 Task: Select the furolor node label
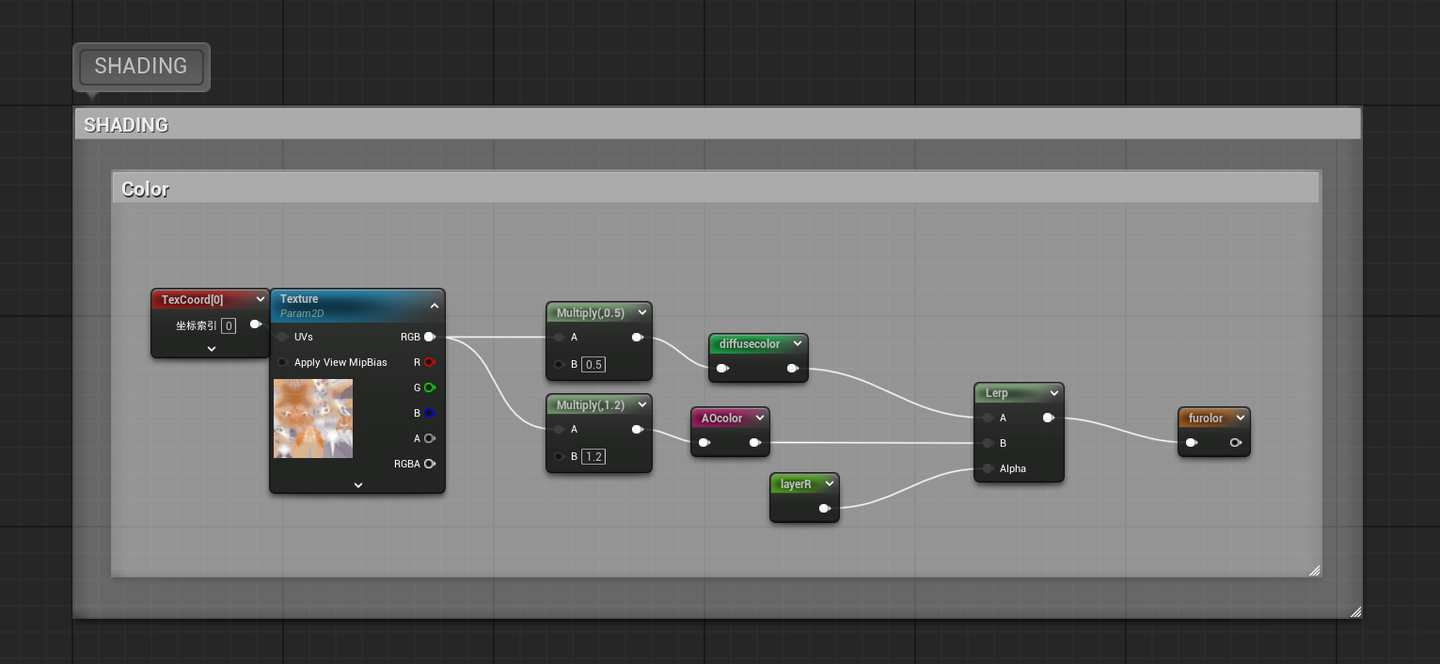(x=1206, y=418)
